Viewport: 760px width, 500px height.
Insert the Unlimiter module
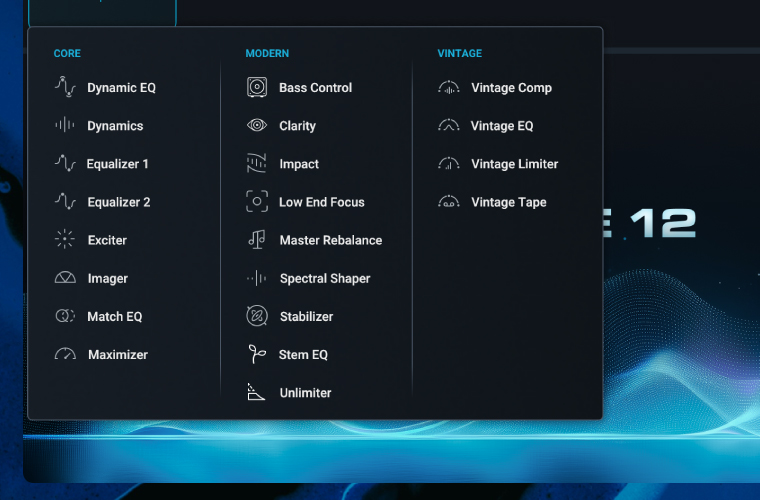[305, 393]
